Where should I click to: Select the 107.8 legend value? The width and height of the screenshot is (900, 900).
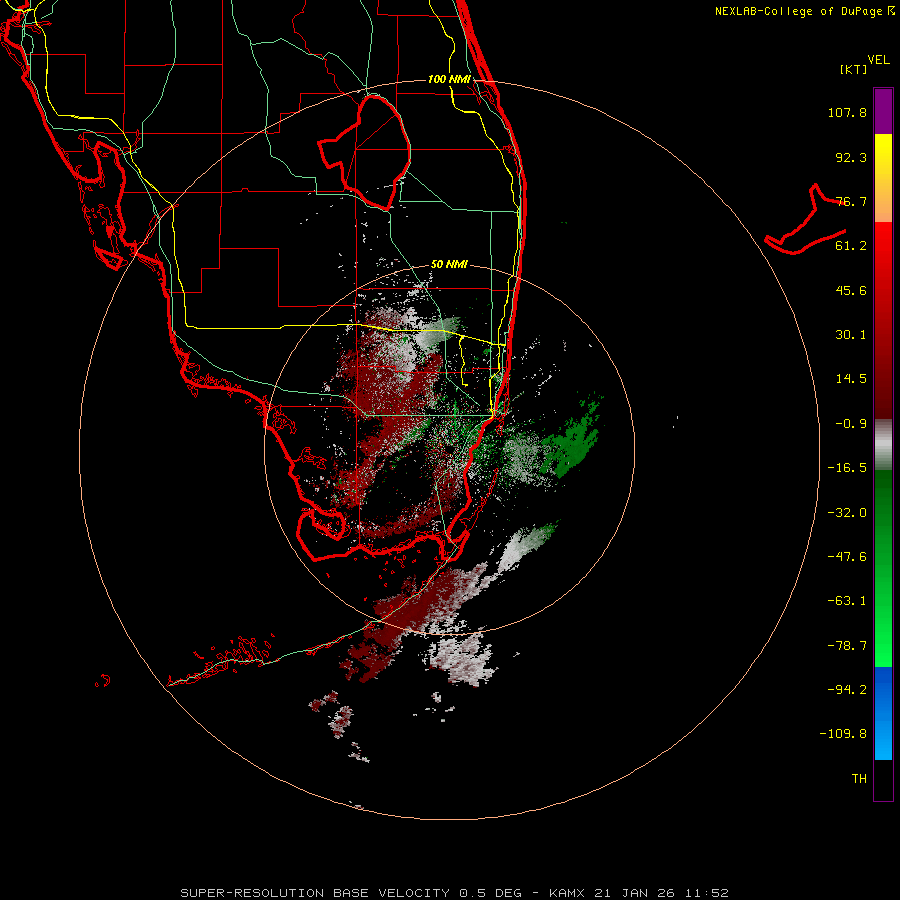[847, 112]
